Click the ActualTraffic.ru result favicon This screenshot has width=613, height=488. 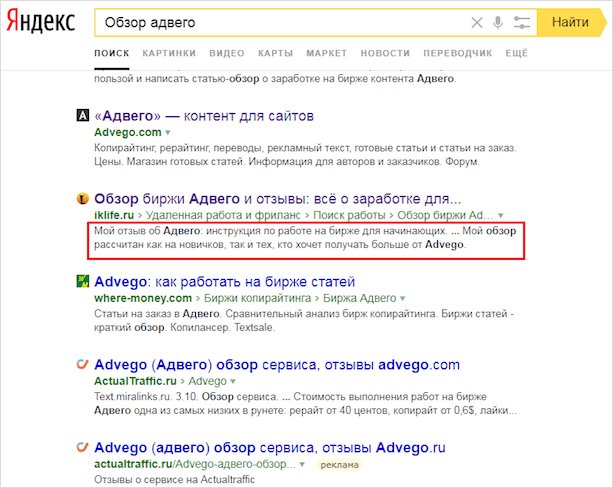tap(83, 365)
